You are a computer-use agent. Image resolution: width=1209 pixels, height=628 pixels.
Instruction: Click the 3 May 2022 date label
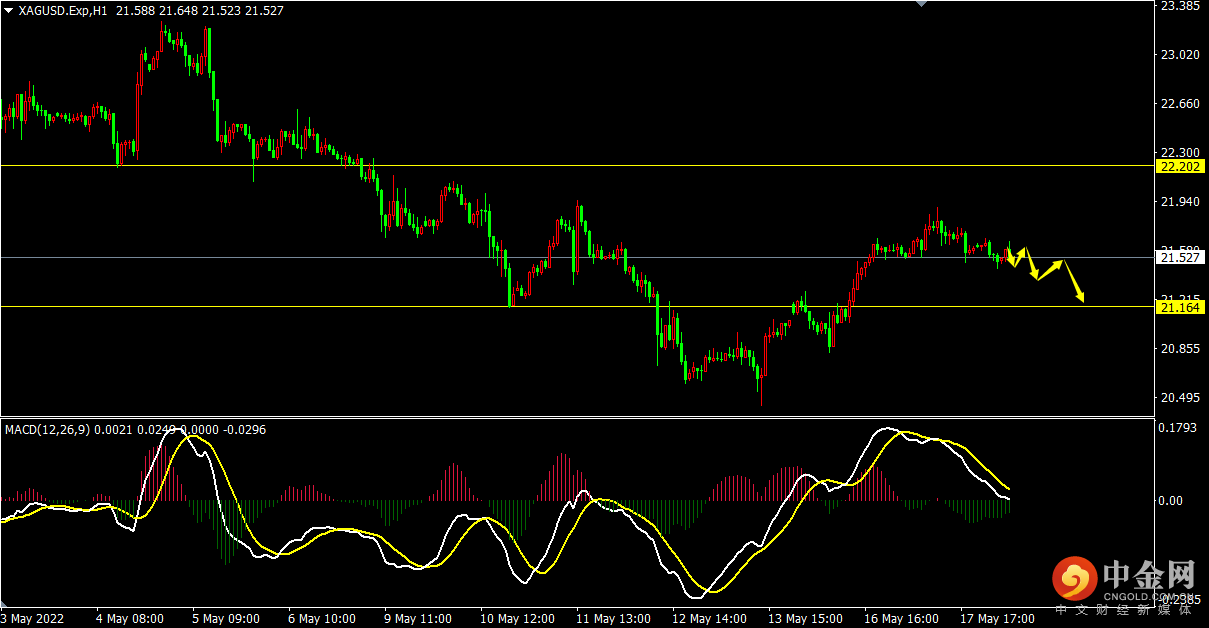[33, 619]
